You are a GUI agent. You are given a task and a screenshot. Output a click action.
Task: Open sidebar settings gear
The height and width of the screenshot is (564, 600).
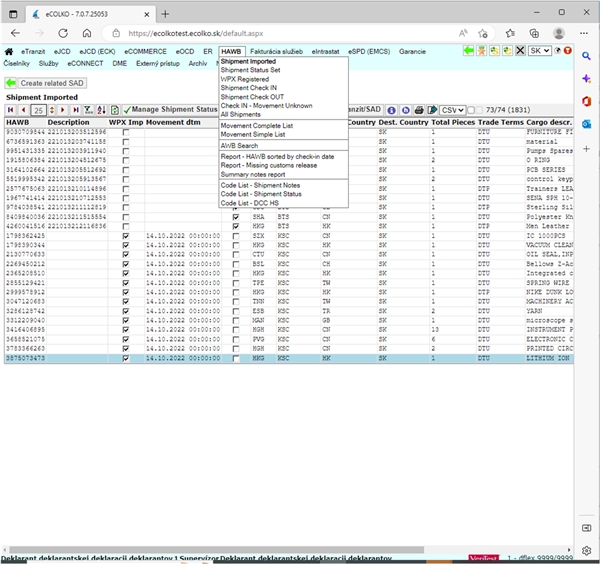coord(587,551)
